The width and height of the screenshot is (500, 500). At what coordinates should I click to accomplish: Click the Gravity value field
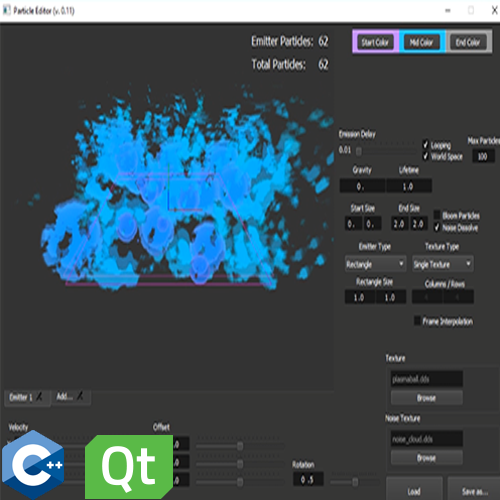coord(363,186)
